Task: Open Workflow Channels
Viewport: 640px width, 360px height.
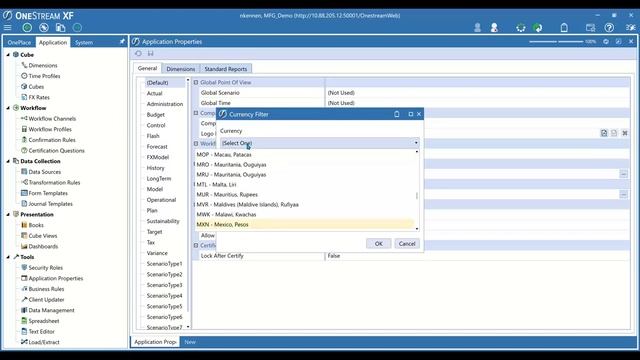Action: pyautogui.click(x=52, y=118)
